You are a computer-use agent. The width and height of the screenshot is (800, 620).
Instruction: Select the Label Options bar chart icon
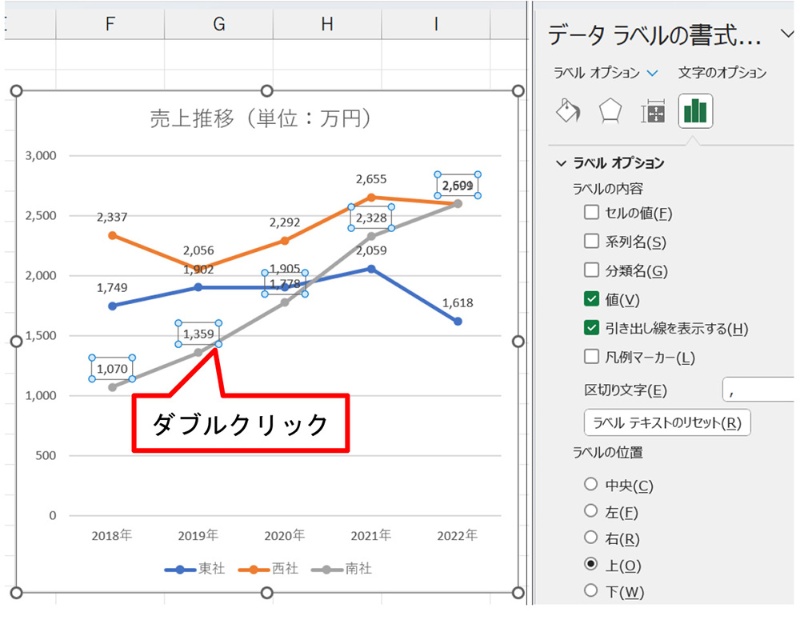[x=695, y=111]
